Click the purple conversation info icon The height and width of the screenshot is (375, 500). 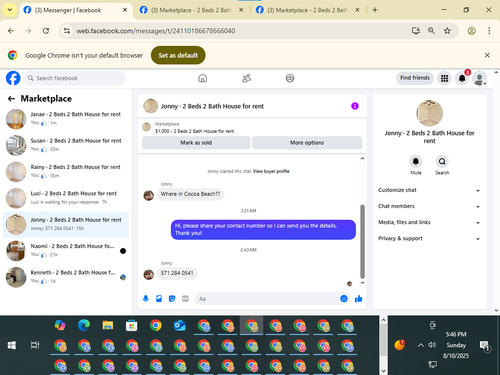[x=355, y=106]
